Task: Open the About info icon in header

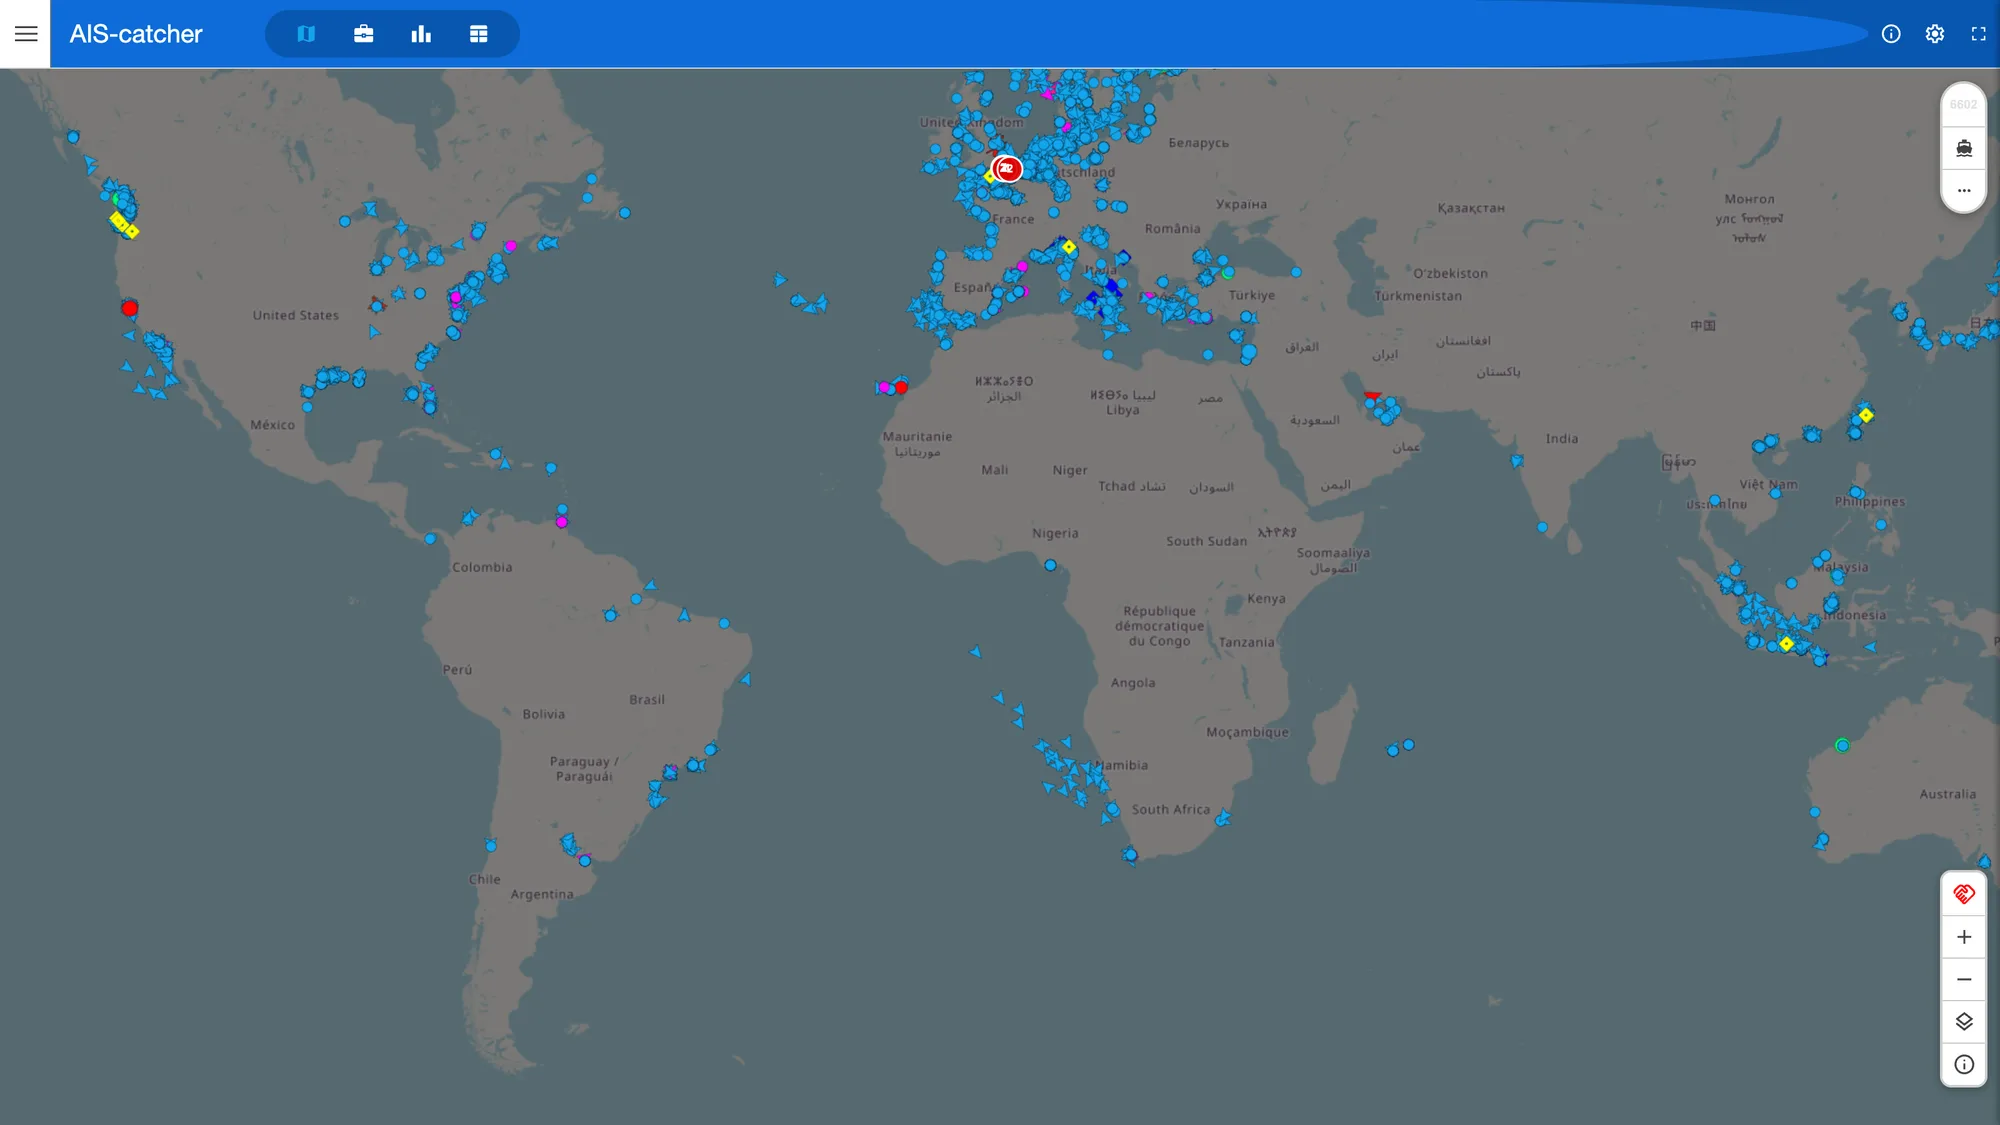Action: [x=1891, y=34]
